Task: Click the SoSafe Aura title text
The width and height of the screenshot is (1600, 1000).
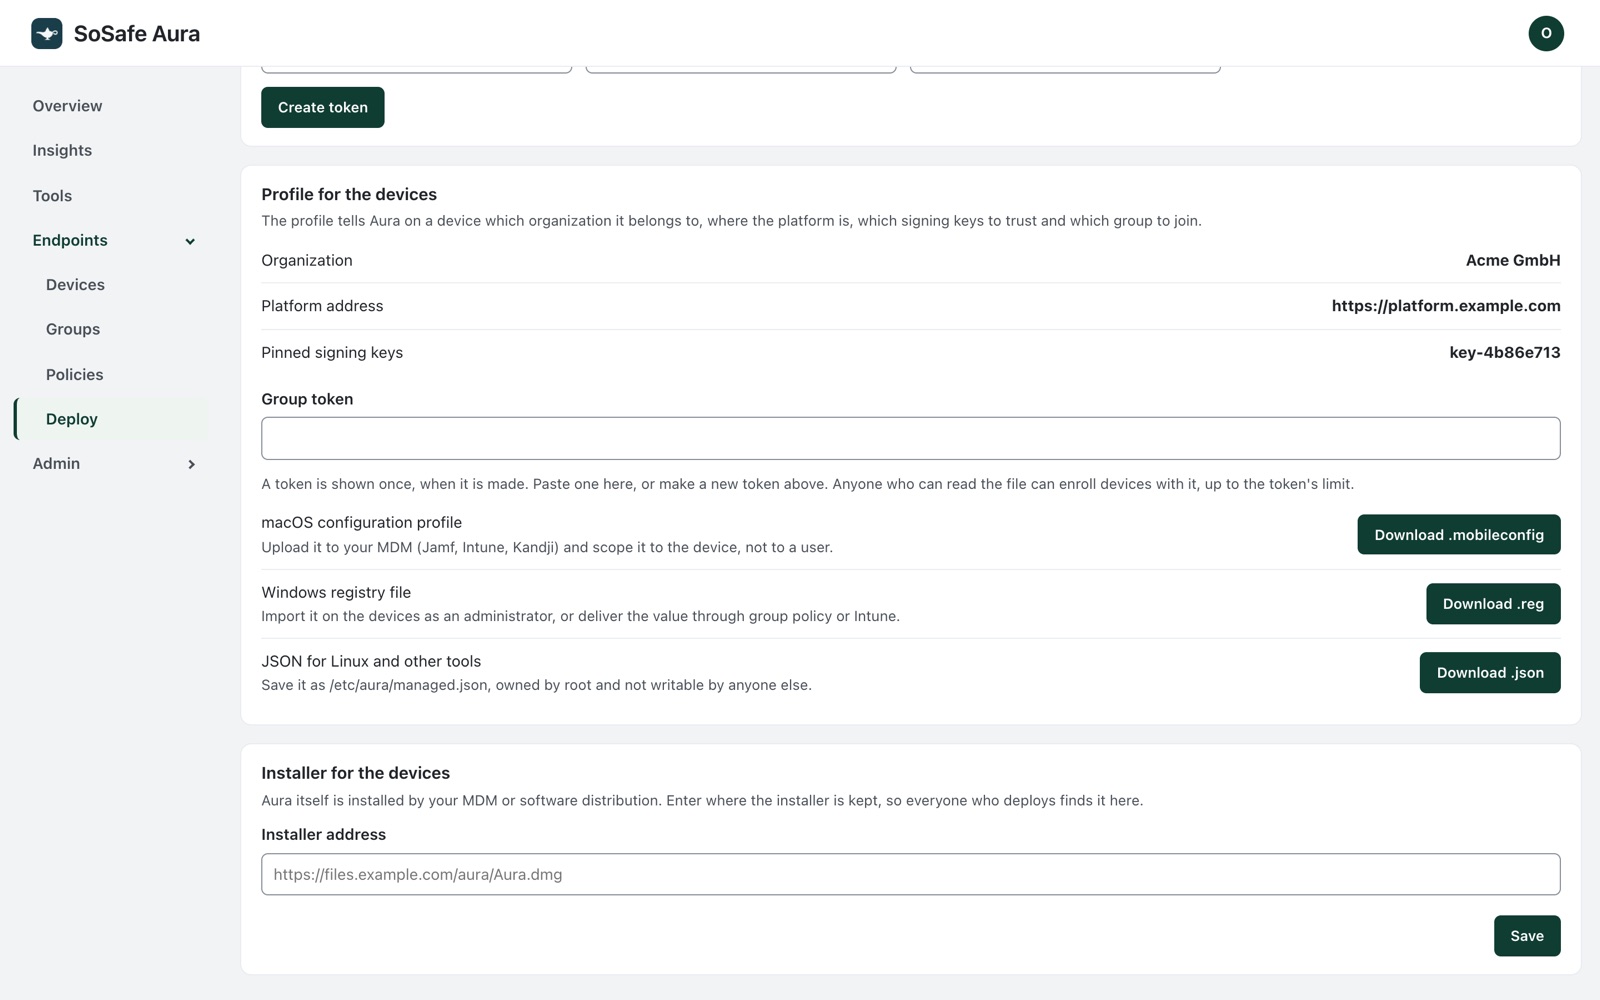Action: (137, 33)
